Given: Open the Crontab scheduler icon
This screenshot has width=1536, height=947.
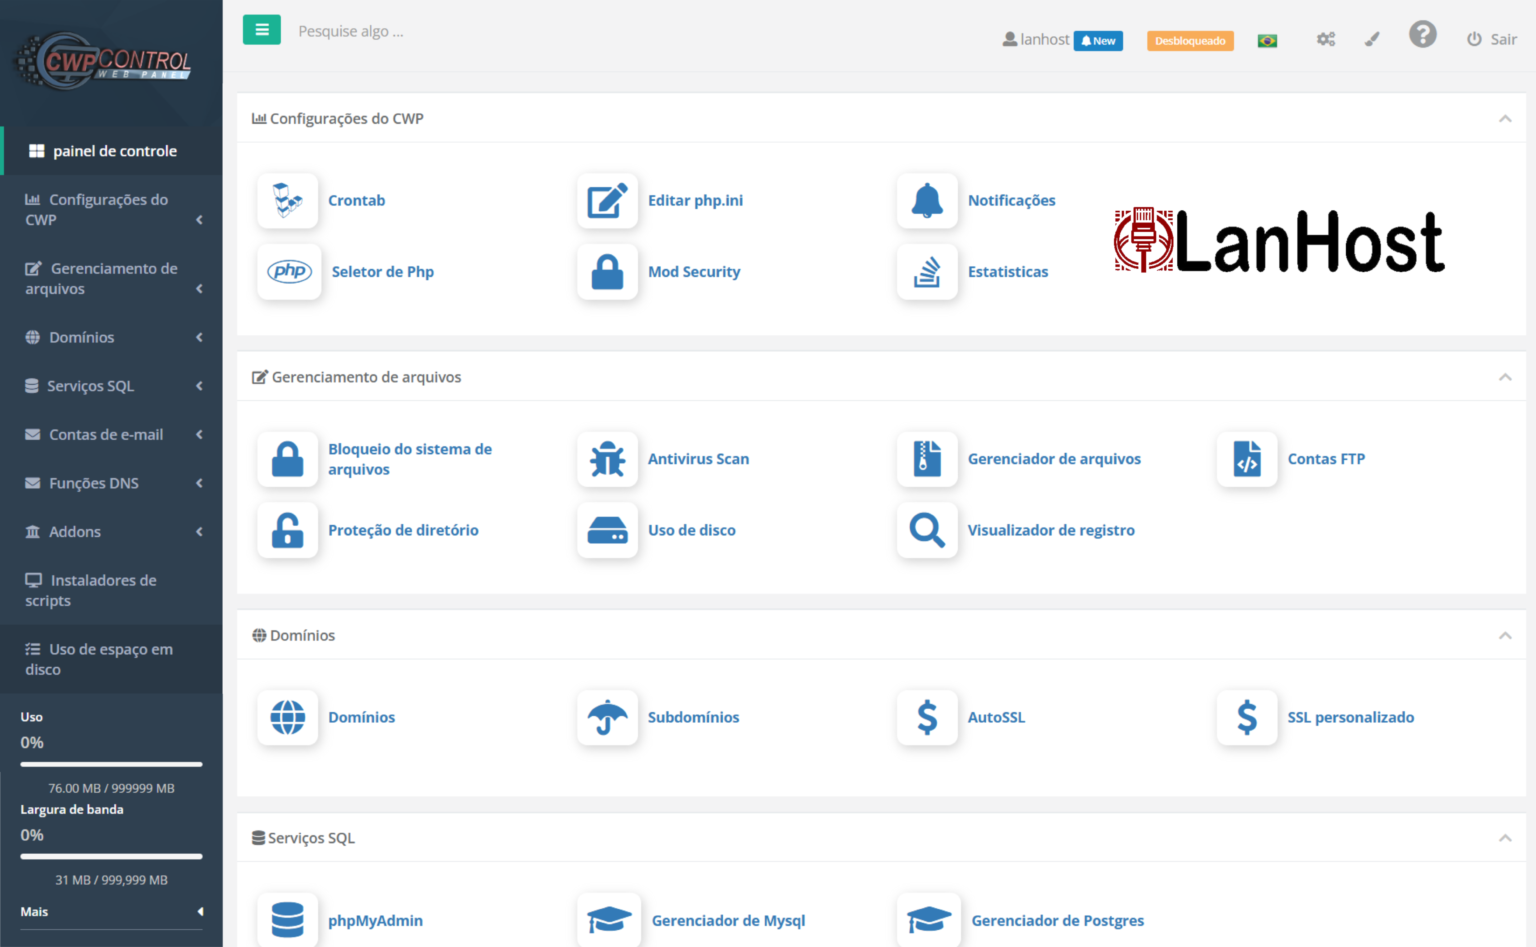Looking at the screenshot, I should [x=287, y=200].
